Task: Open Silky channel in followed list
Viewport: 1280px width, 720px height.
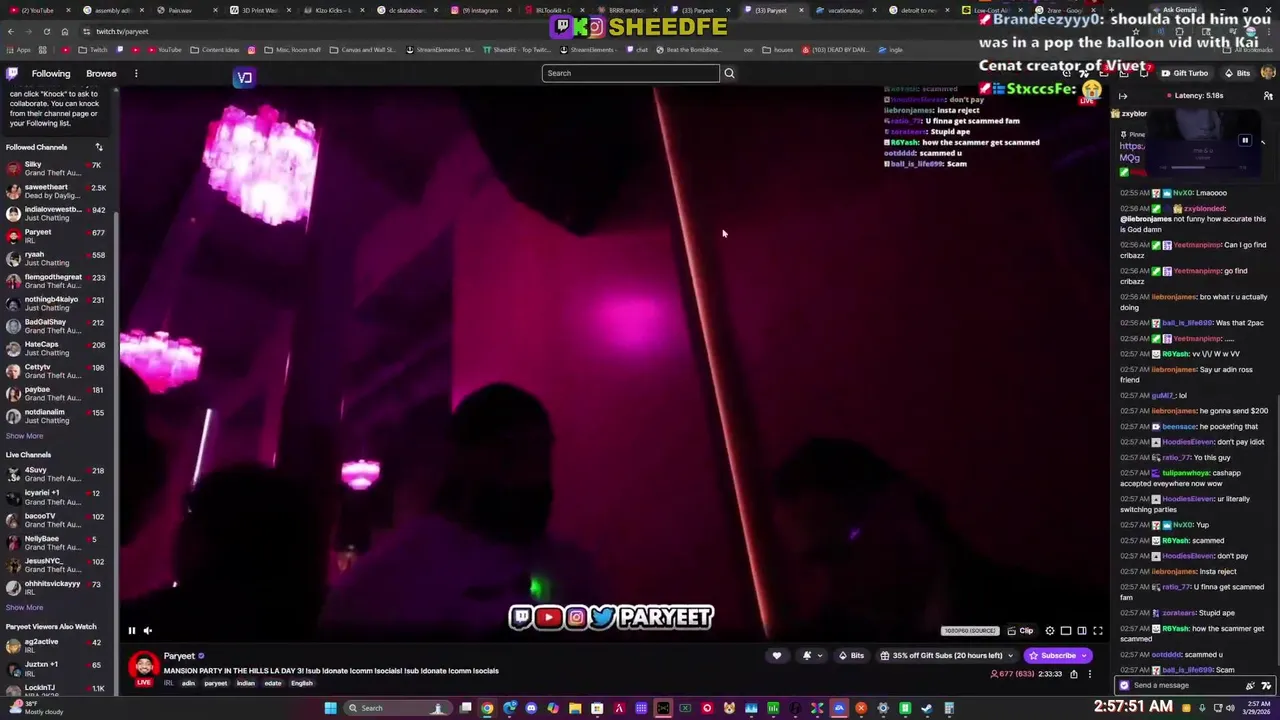Action: click(x=56, y=168)
